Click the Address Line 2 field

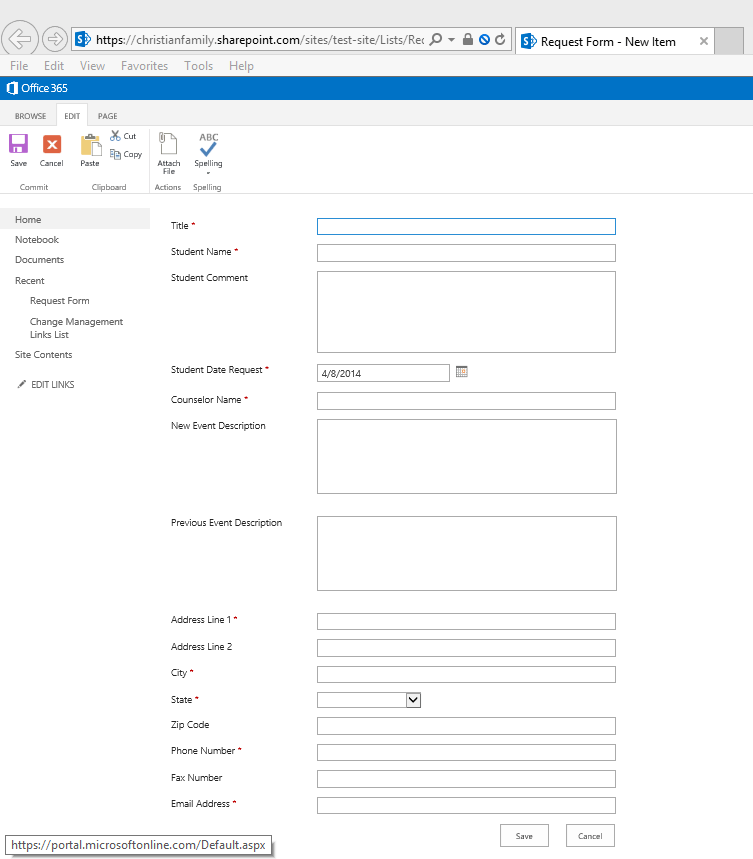click(x=466, y=648)
